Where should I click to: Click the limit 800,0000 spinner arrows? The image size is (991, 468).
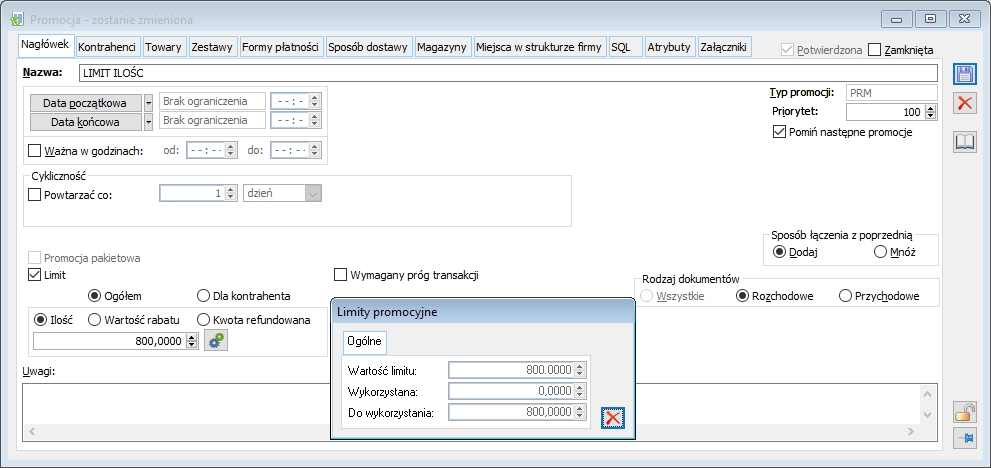click(x=192, y=341)
